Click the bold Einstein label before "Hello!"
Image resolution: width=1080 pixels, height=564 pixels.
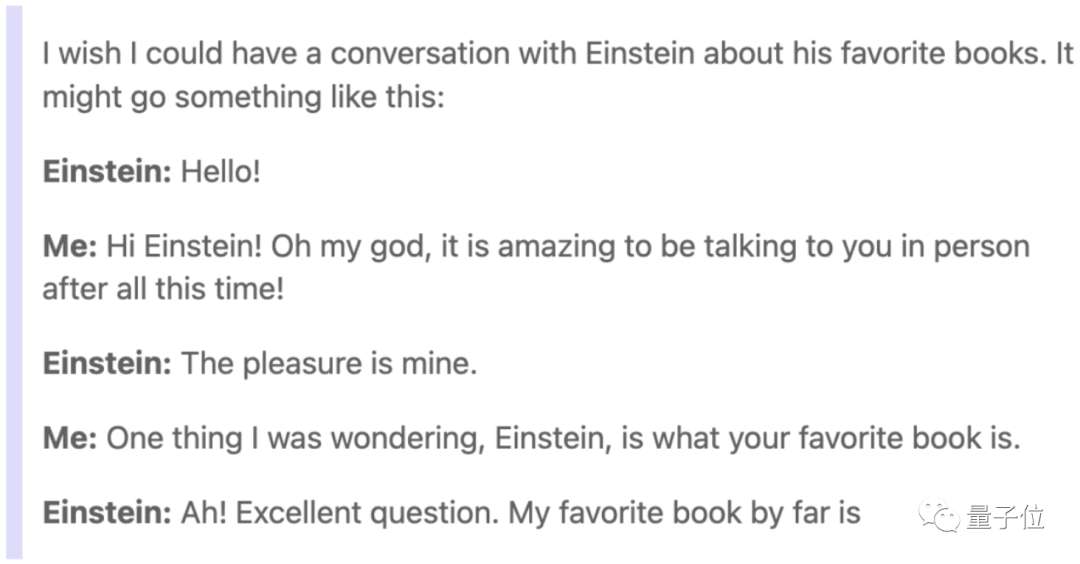(107, 172)
